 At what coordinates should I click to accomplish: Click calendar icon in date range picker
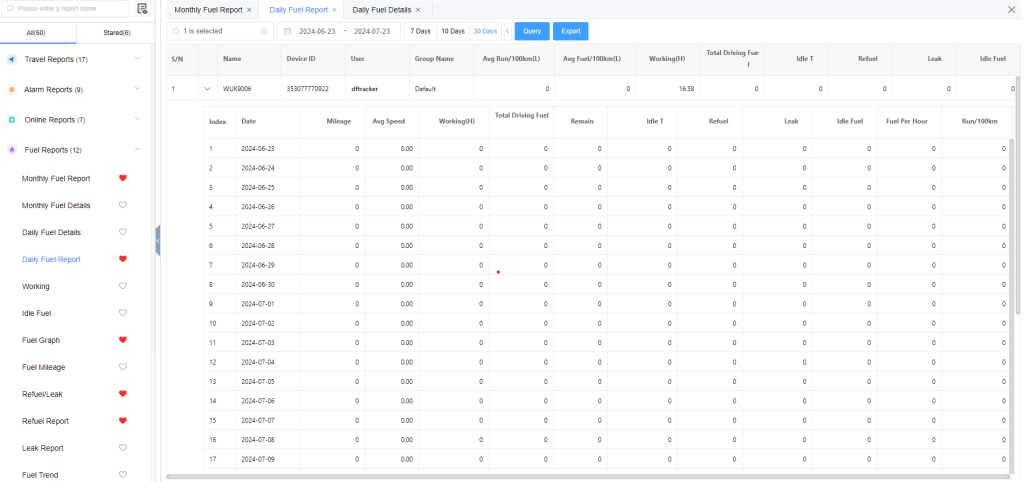tap(288, 31)
